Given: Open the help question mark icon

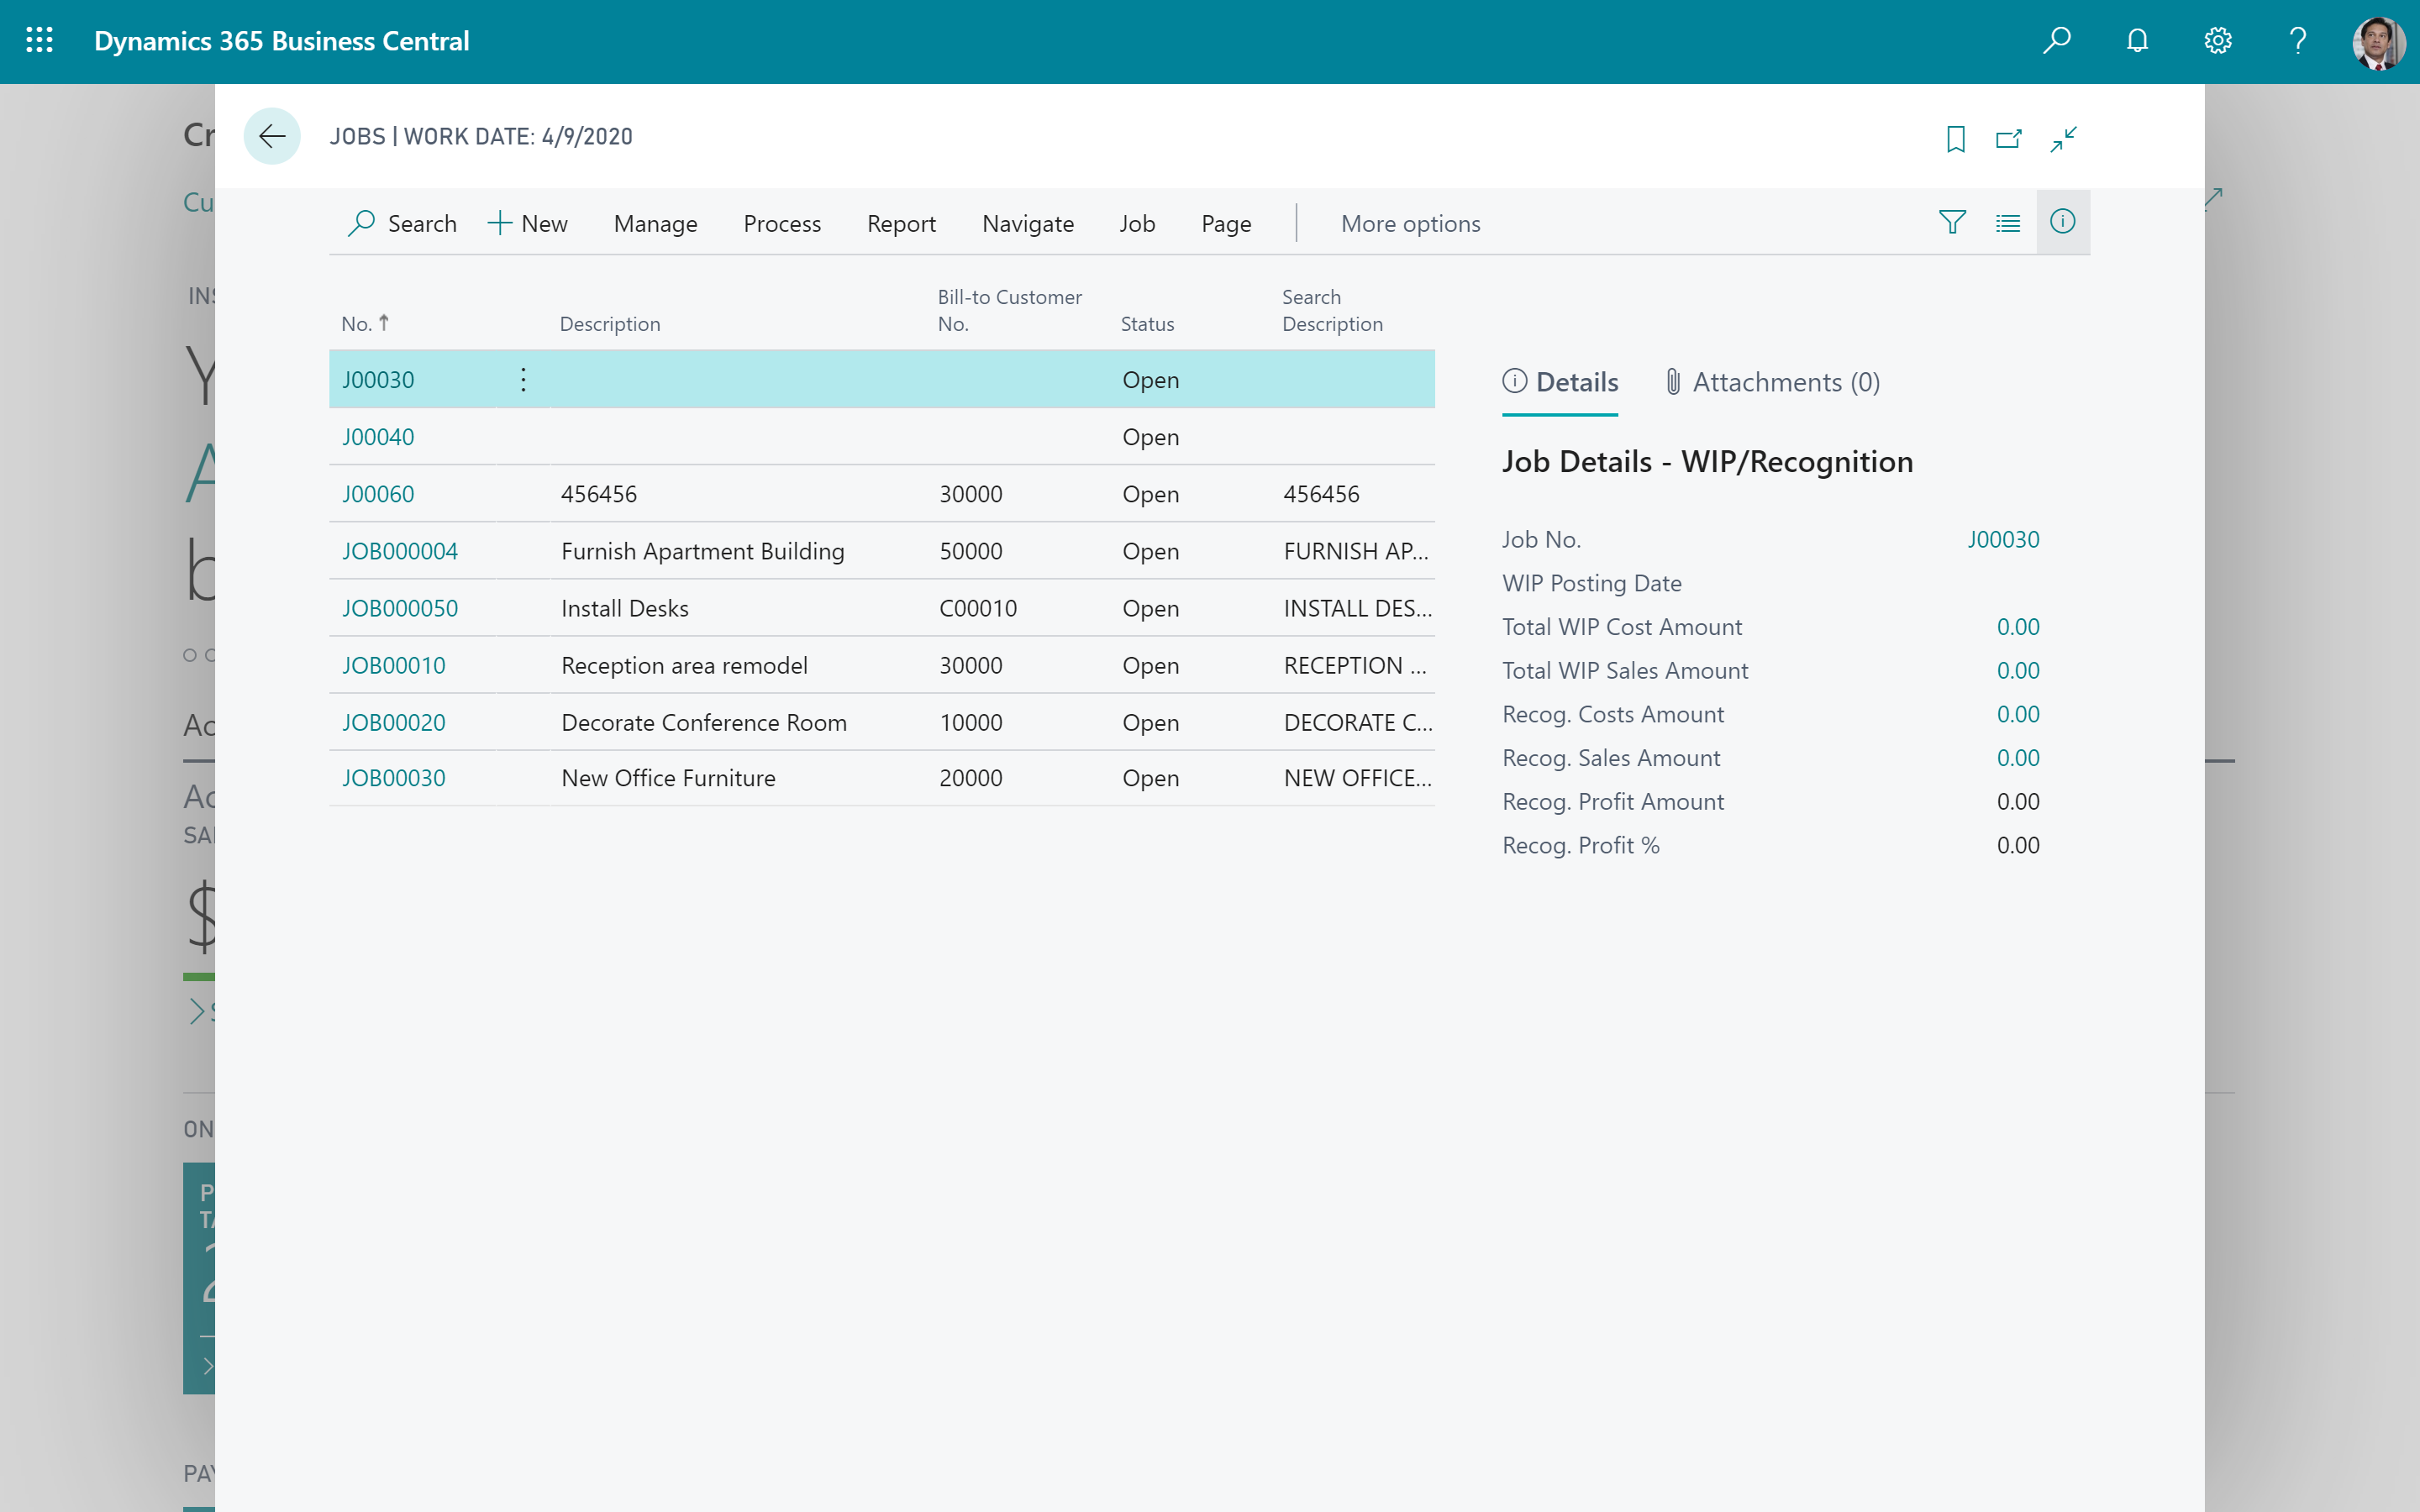Looking at the screenshot, I should point(2296,40).
